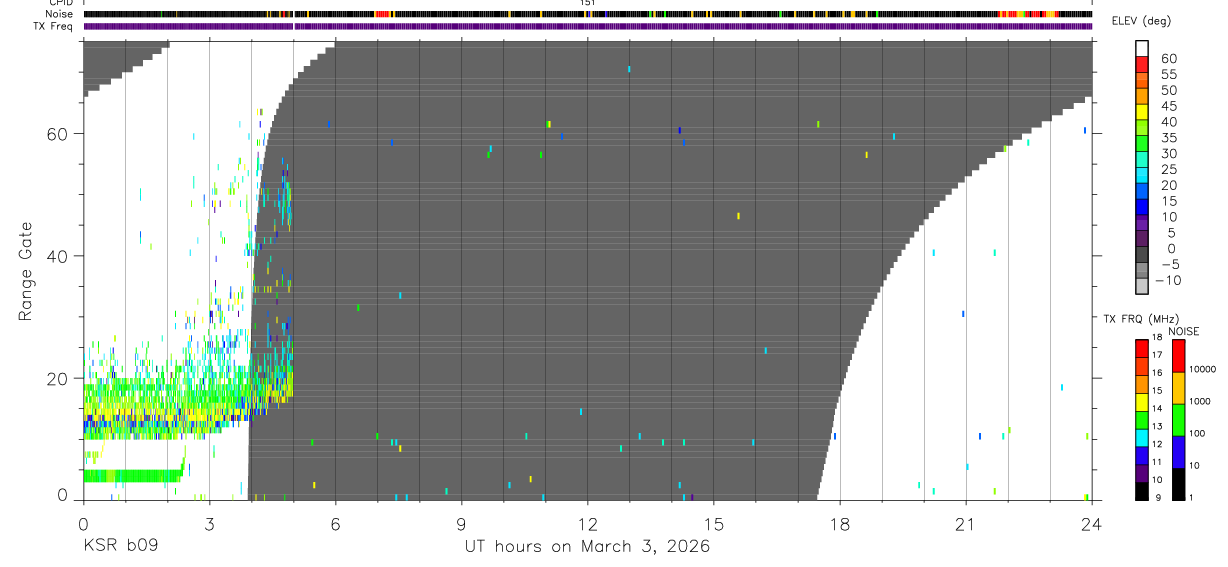The width and height of the screenshot is (1228, 567).
Task: Click the 45 label in ELEV legend
Action: (x=1169, y=106)
